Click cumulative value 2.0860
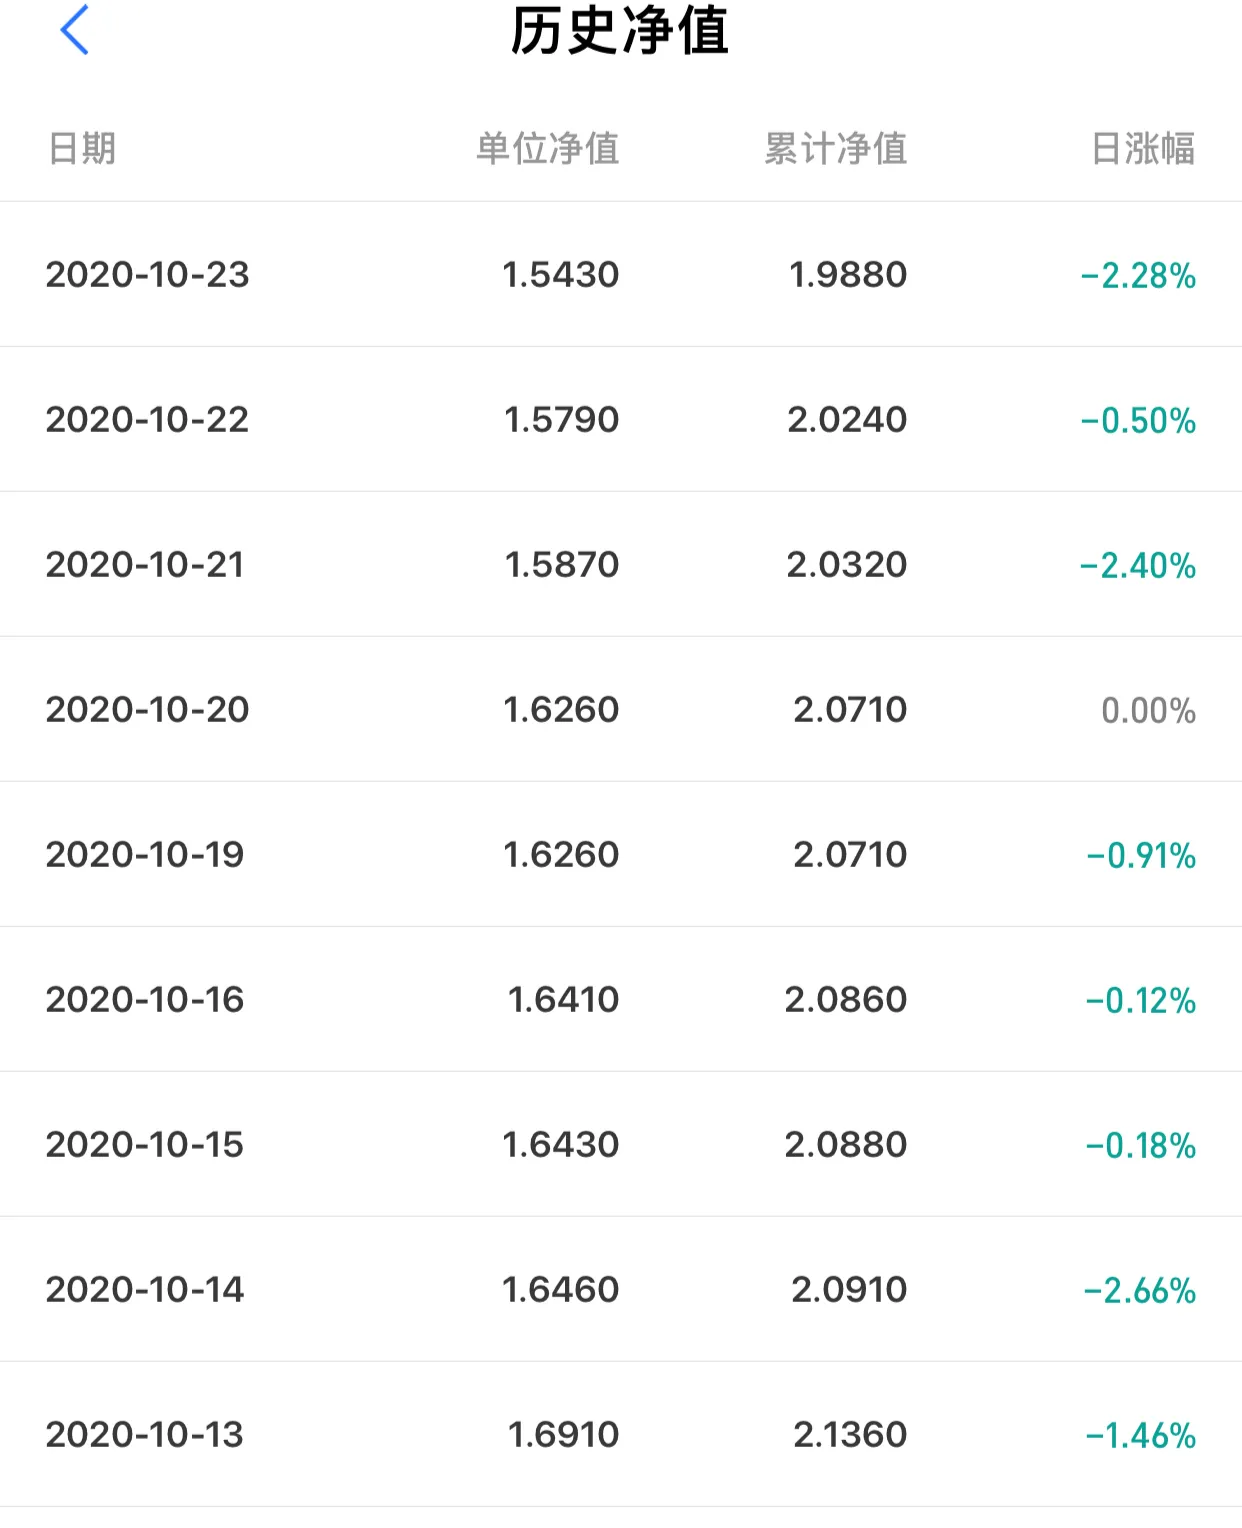This screenshot has height=1528, width=1242. pyautogui.click(x=846, y=999)
